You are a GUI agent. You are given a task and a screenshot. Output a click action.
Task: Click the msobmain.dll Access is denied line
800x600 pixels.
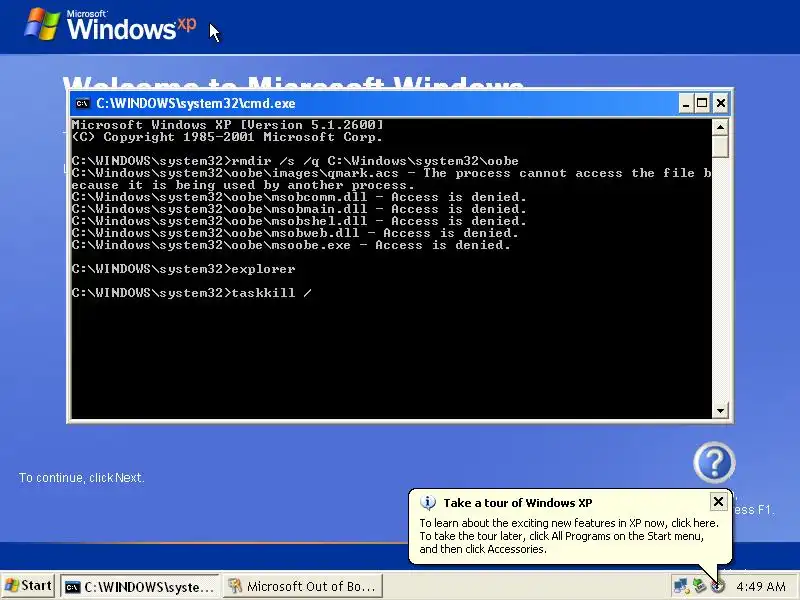(x=299, y=209)
